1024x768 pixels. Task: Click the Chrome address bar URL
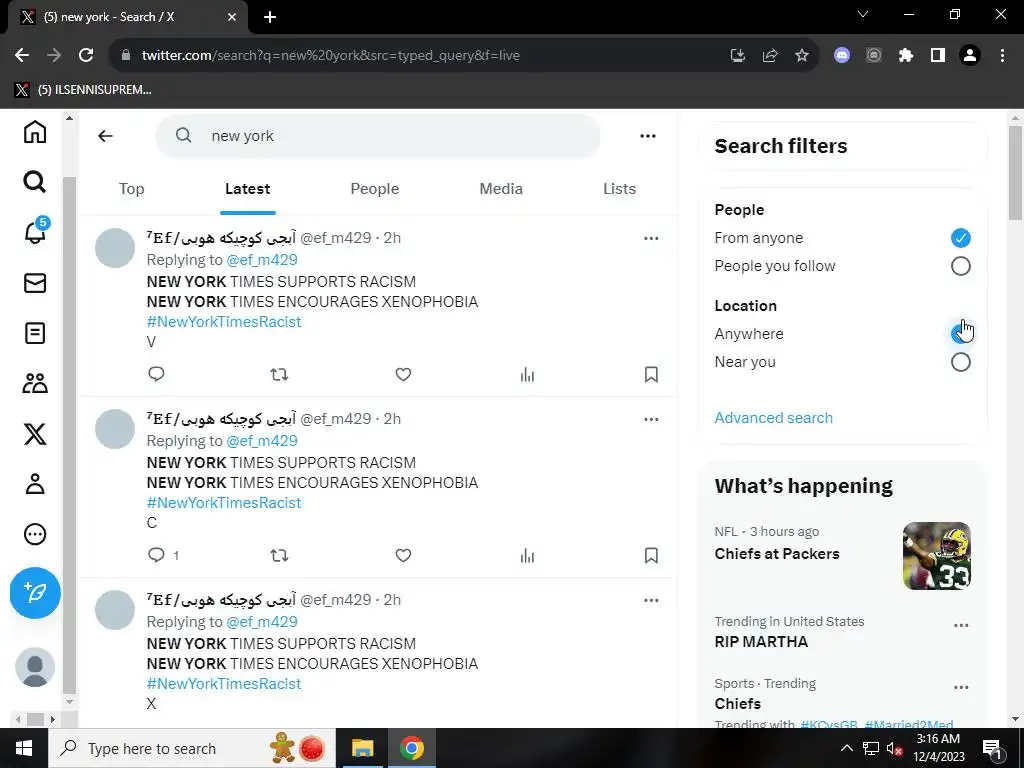pyautogui.click(x=330, y=55)
